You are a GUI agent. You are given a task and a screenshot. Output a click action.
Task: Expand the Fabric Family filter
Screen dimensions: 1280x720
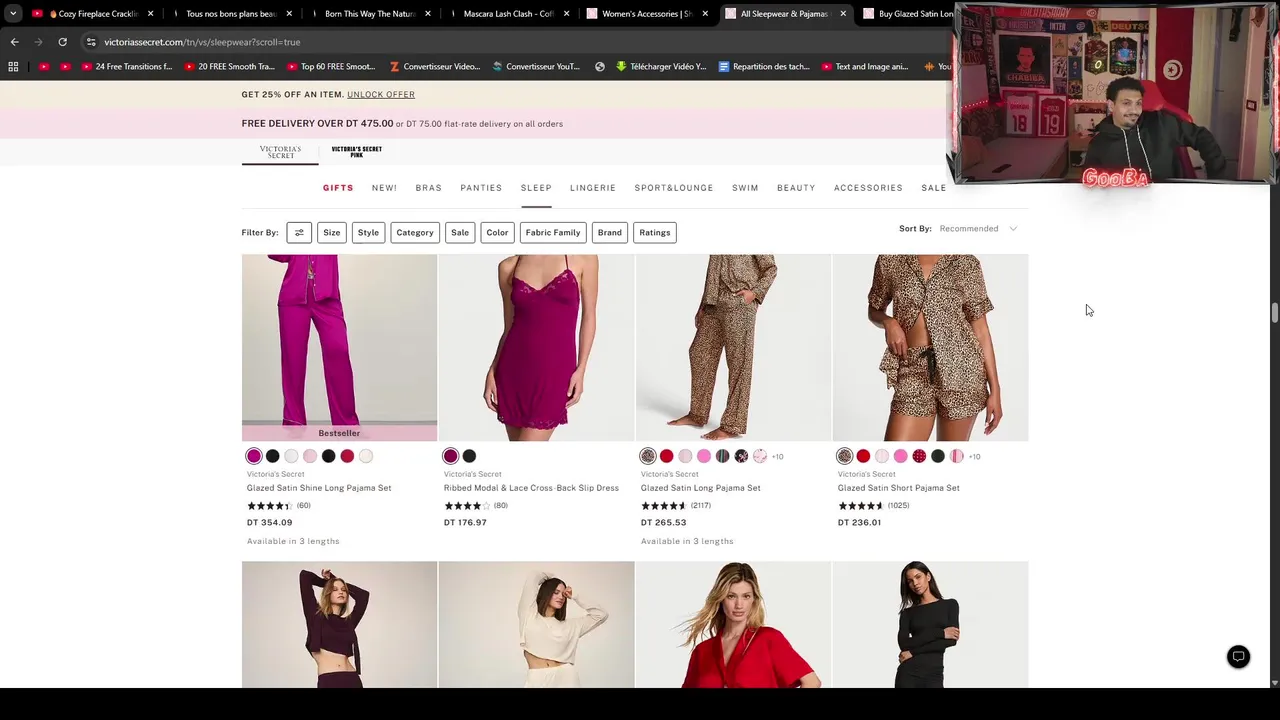coord(553,232)
